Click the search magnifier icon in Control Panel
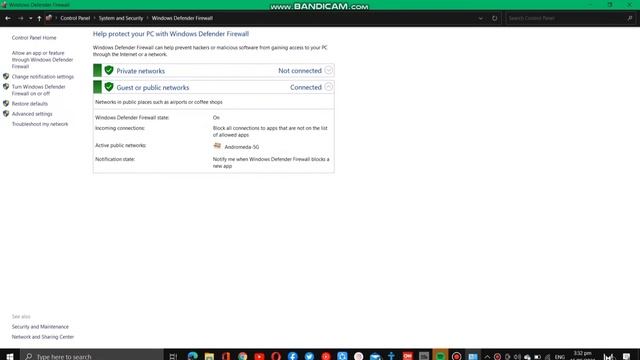 pyautogui.click(x=630, y=18)
